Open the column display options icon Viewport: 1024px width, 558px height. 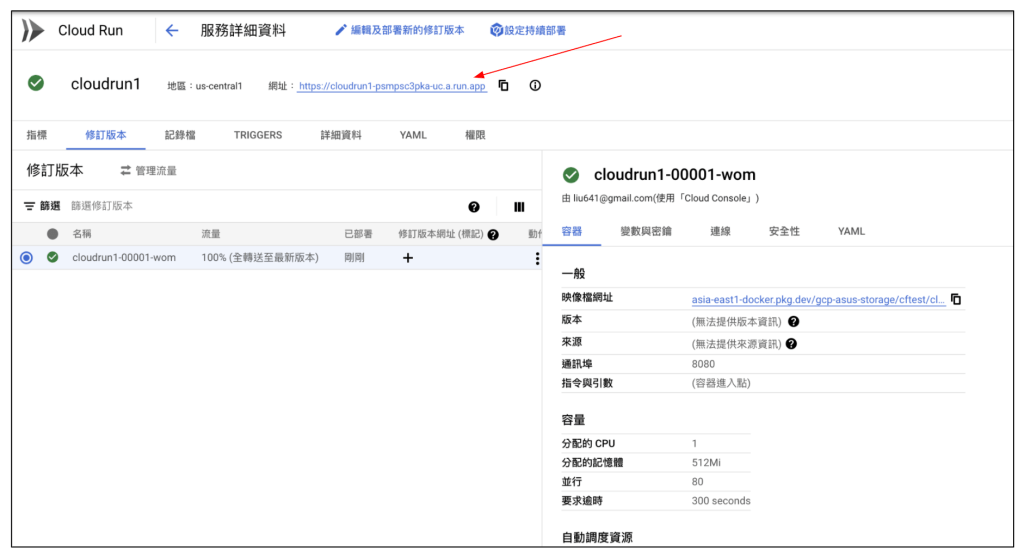pyautogui.click(x=519, y=207)
